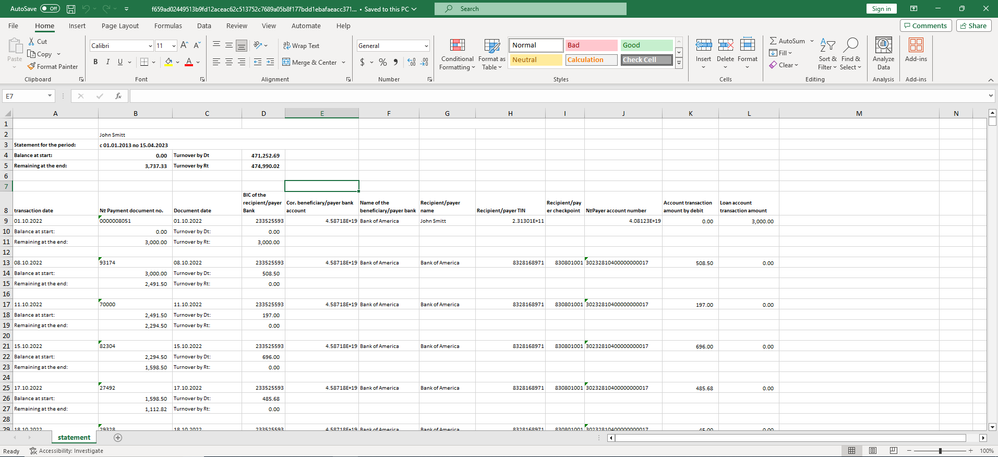Click the AutoSum icon
The height and width of the screenshot is (457, 998).
coord(774,40)
